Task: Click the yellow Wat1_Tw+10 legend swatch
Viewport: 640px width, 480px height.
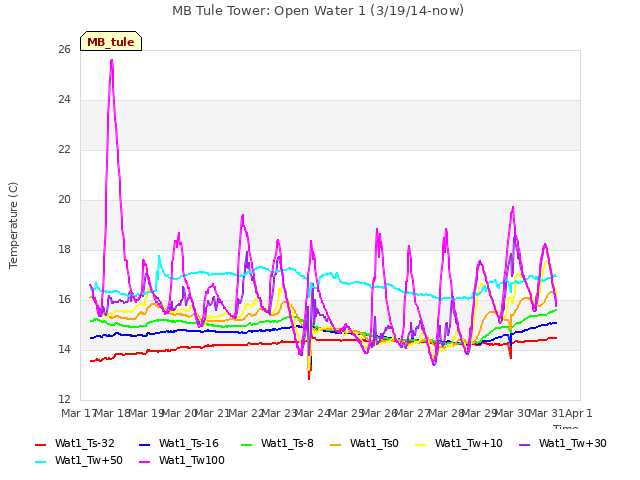Action: tap(421, 444)
